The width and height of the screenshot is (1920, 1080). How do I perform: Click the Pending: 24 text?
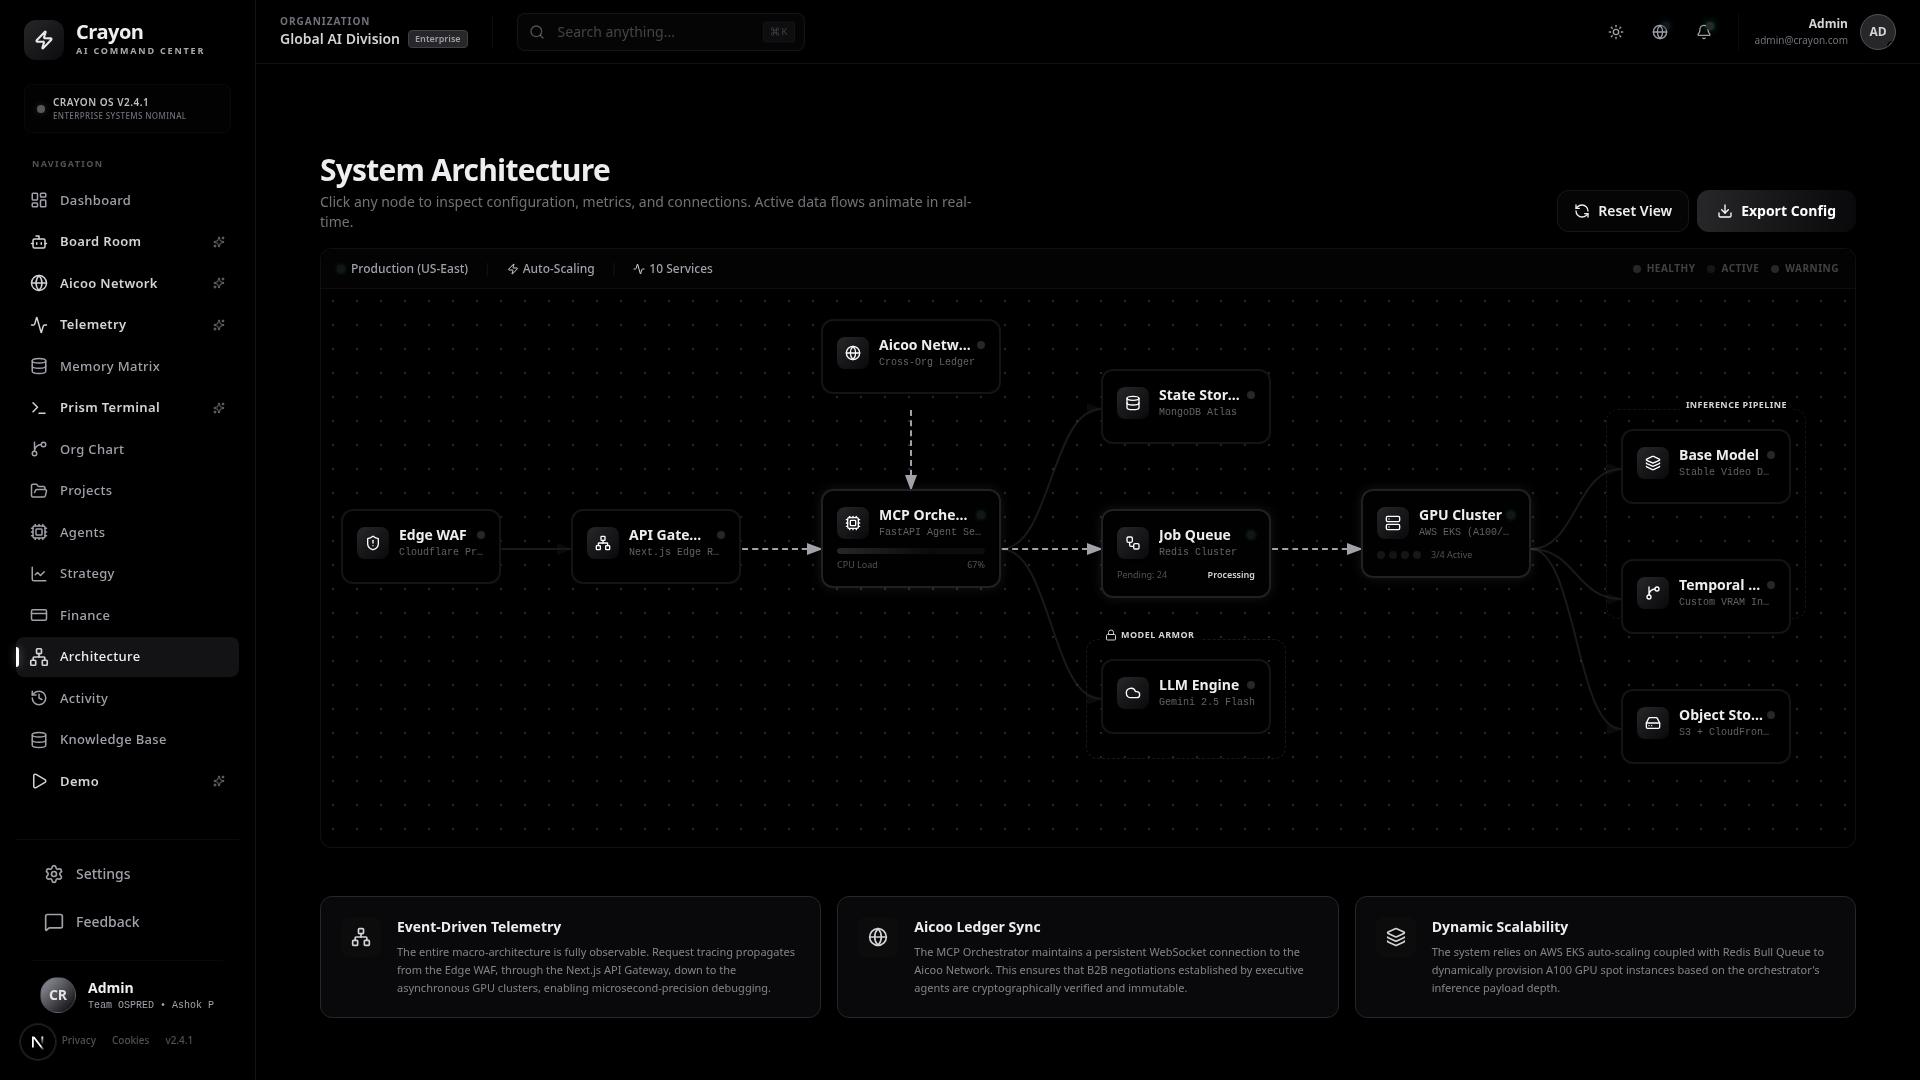(1142, 575)
